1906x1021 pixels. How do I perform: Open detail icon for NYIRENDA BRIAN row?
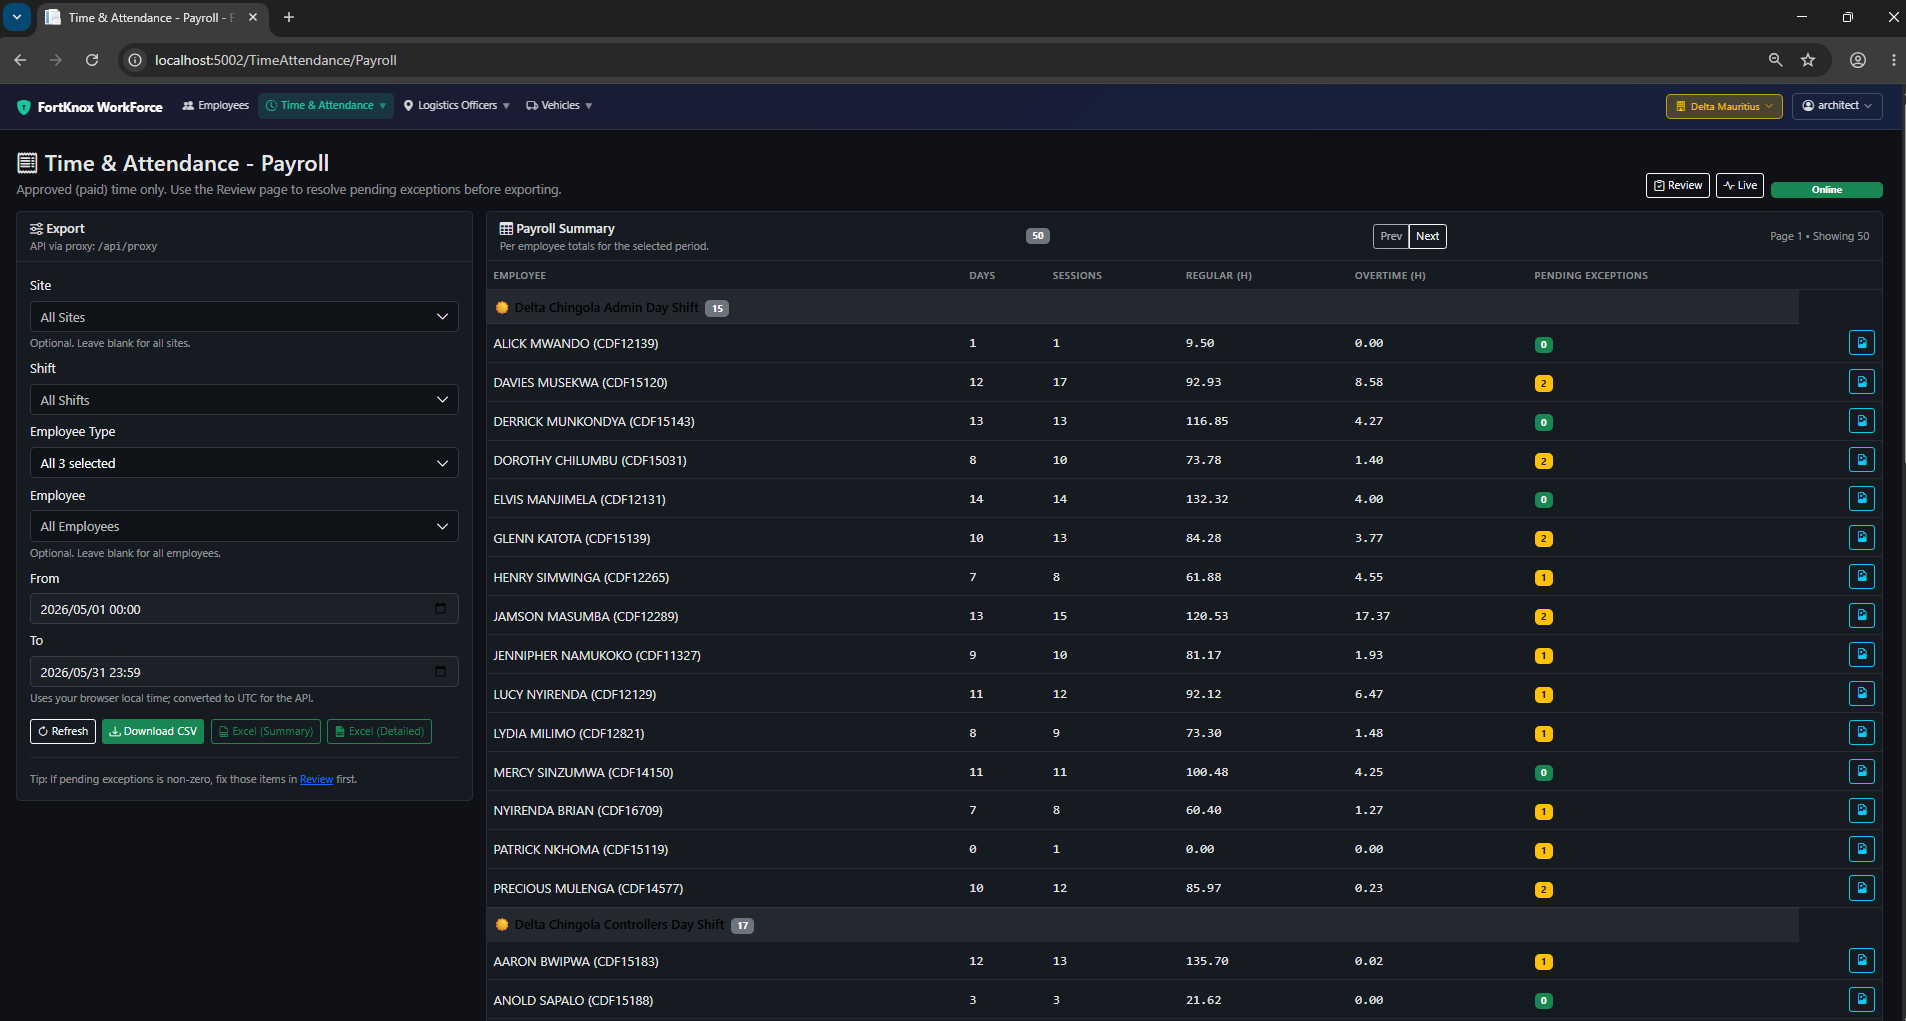1861,810
